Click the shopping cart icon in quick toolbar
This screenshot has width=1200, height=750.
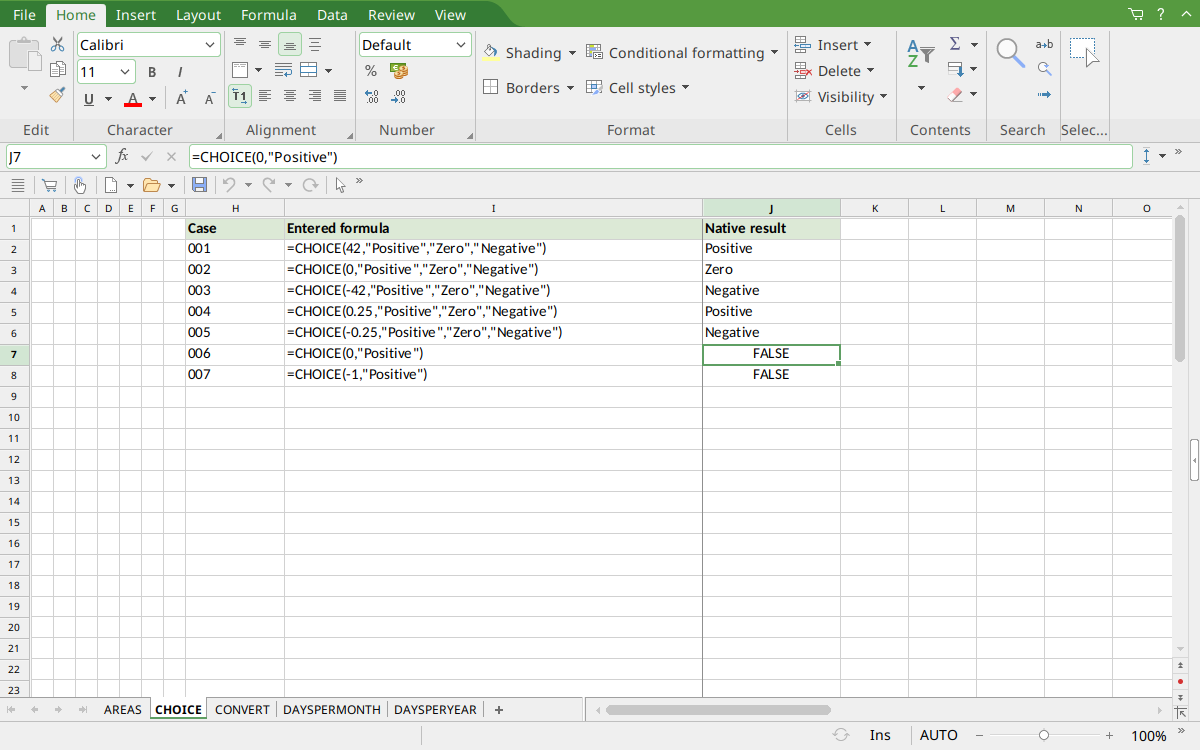click(x=48, y=185)
